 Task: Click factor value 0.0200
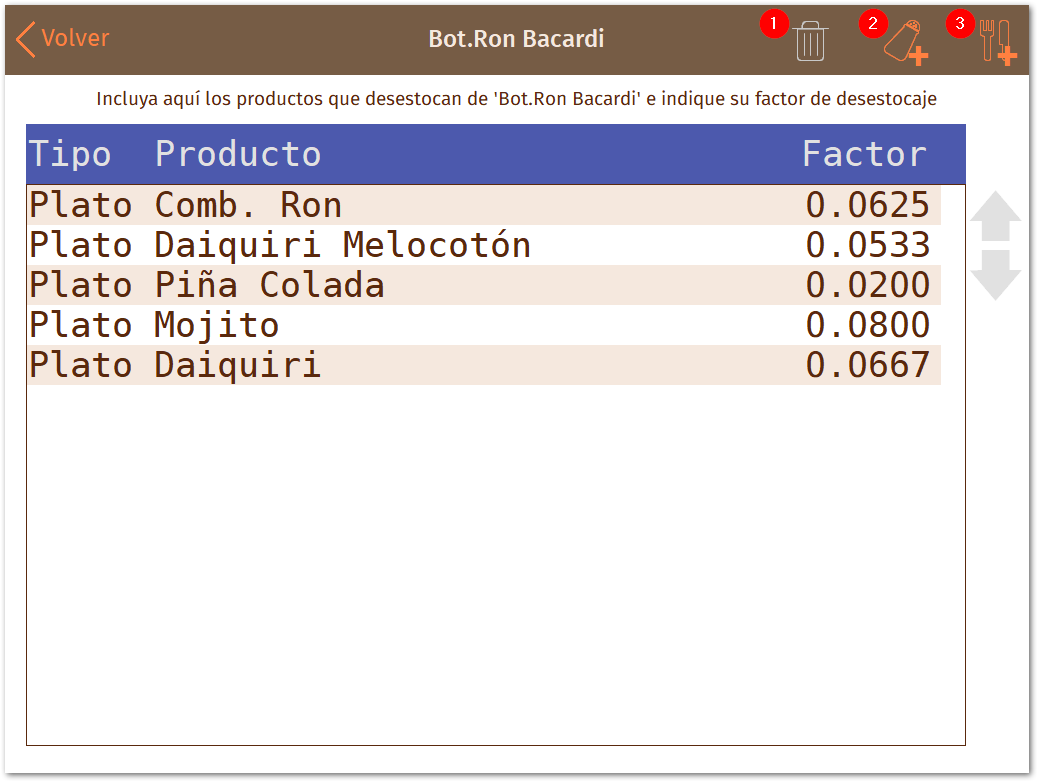coord(867,285)
